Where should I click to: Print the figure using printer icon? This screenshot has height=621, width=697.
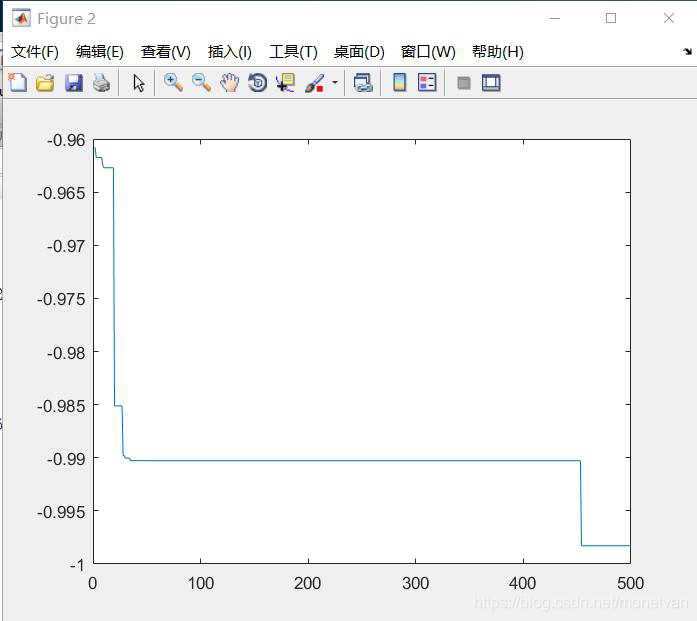coord(101,83)
